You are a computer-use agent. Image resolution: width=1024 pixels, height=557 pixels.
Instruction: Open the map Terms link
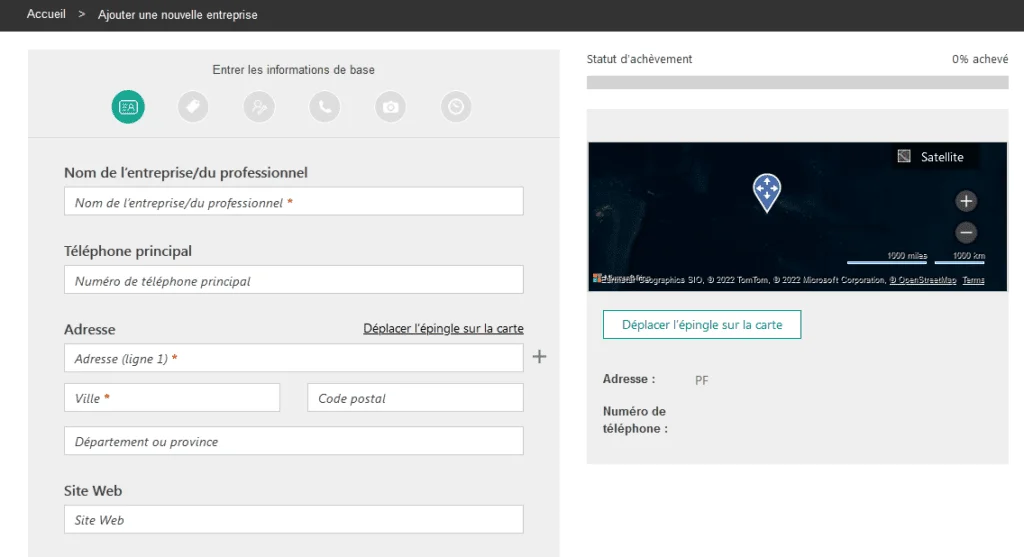click(973, 280)
